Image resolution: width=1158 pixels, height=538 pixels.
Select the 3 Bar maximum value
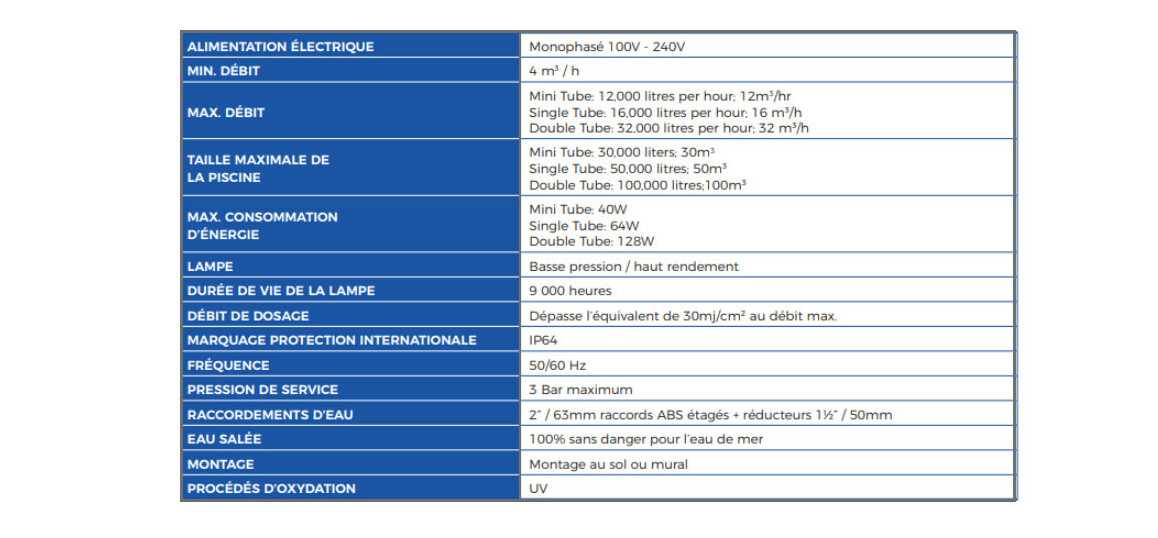click(580, 390)
